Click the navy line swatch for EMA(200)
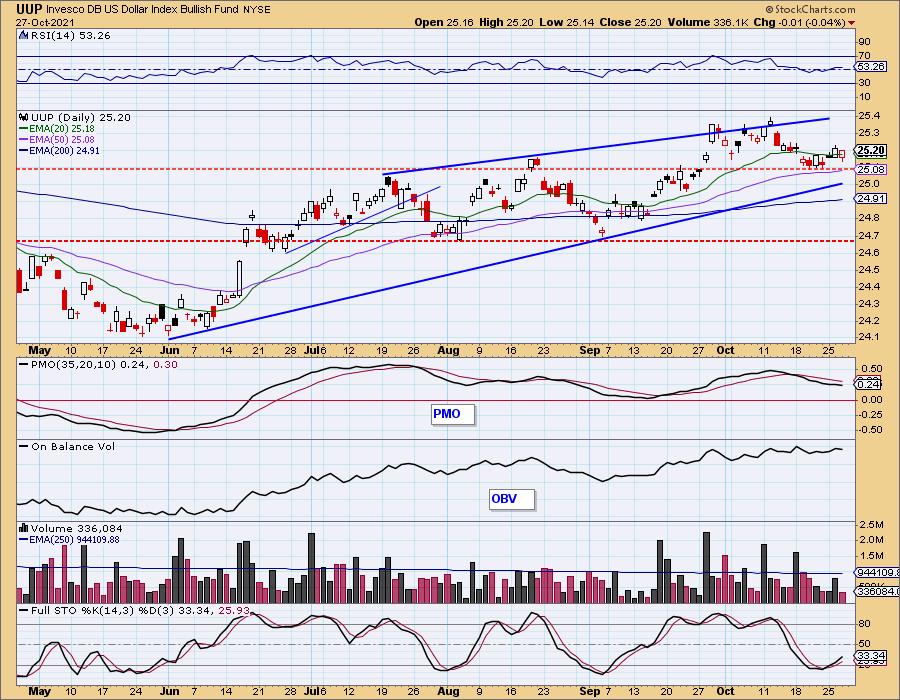 point(24,151)
